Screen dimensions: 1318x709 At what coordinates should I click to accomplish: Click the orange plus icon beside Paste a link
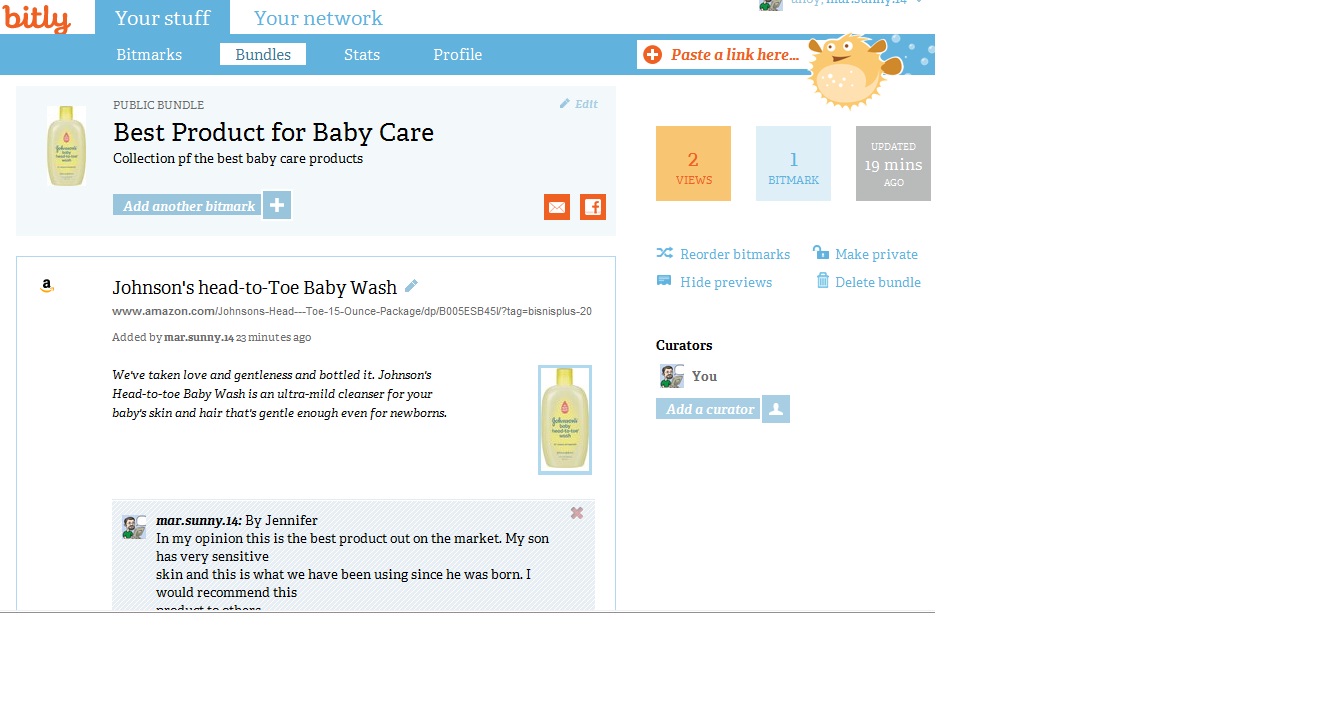[x=653, y=55]
